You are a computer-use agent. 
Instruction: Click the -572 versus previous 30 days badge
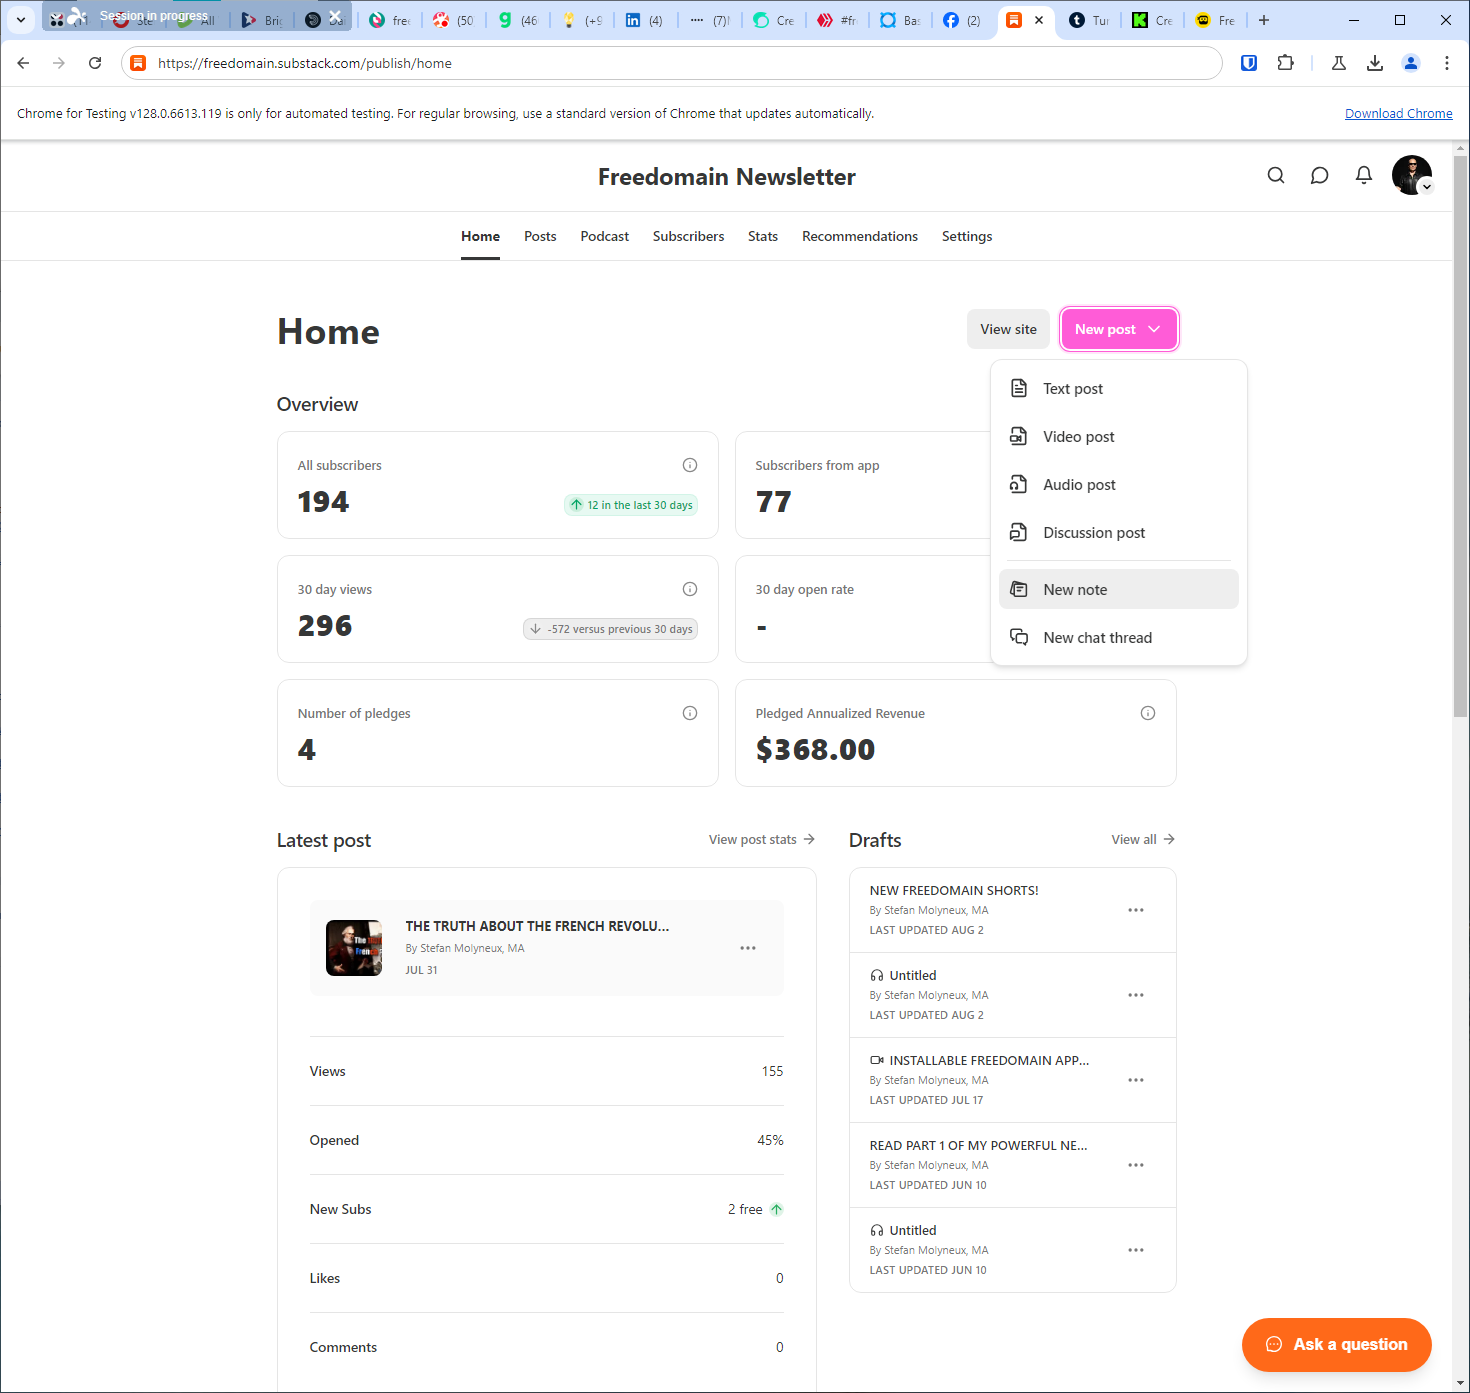tap(610, 629)
